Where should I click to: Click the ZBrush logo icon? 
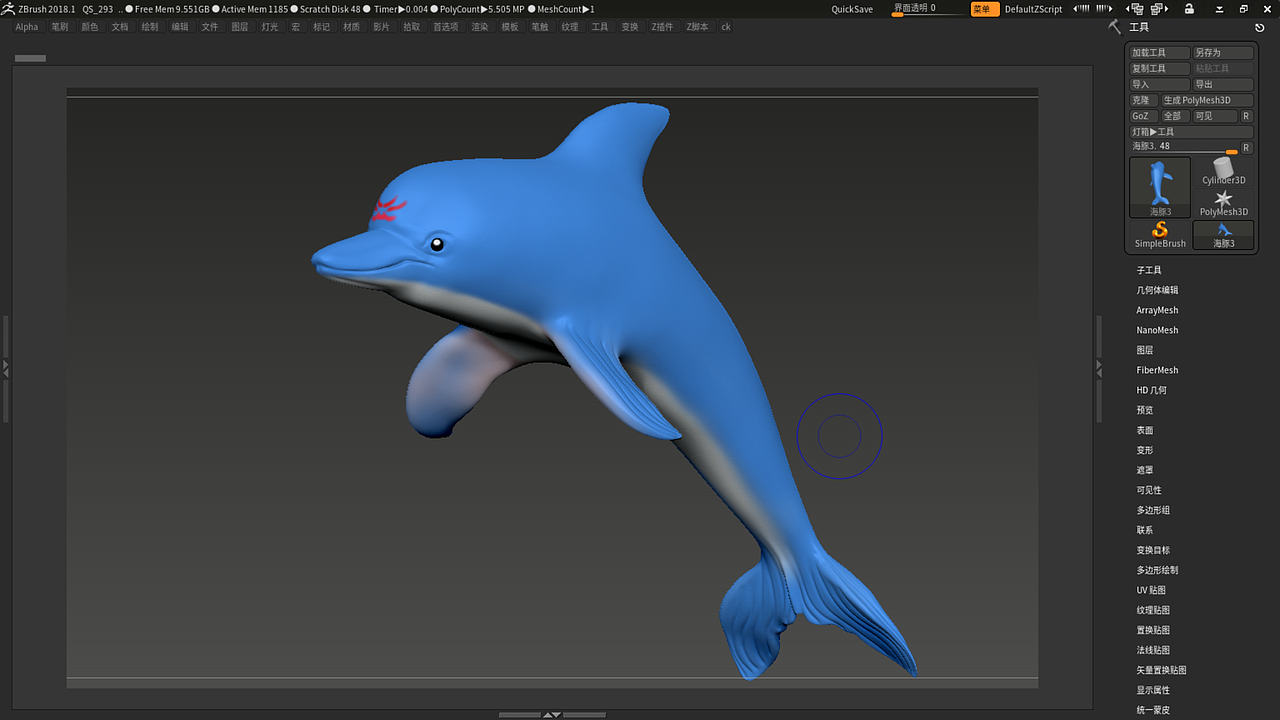[x=8, y=9]
